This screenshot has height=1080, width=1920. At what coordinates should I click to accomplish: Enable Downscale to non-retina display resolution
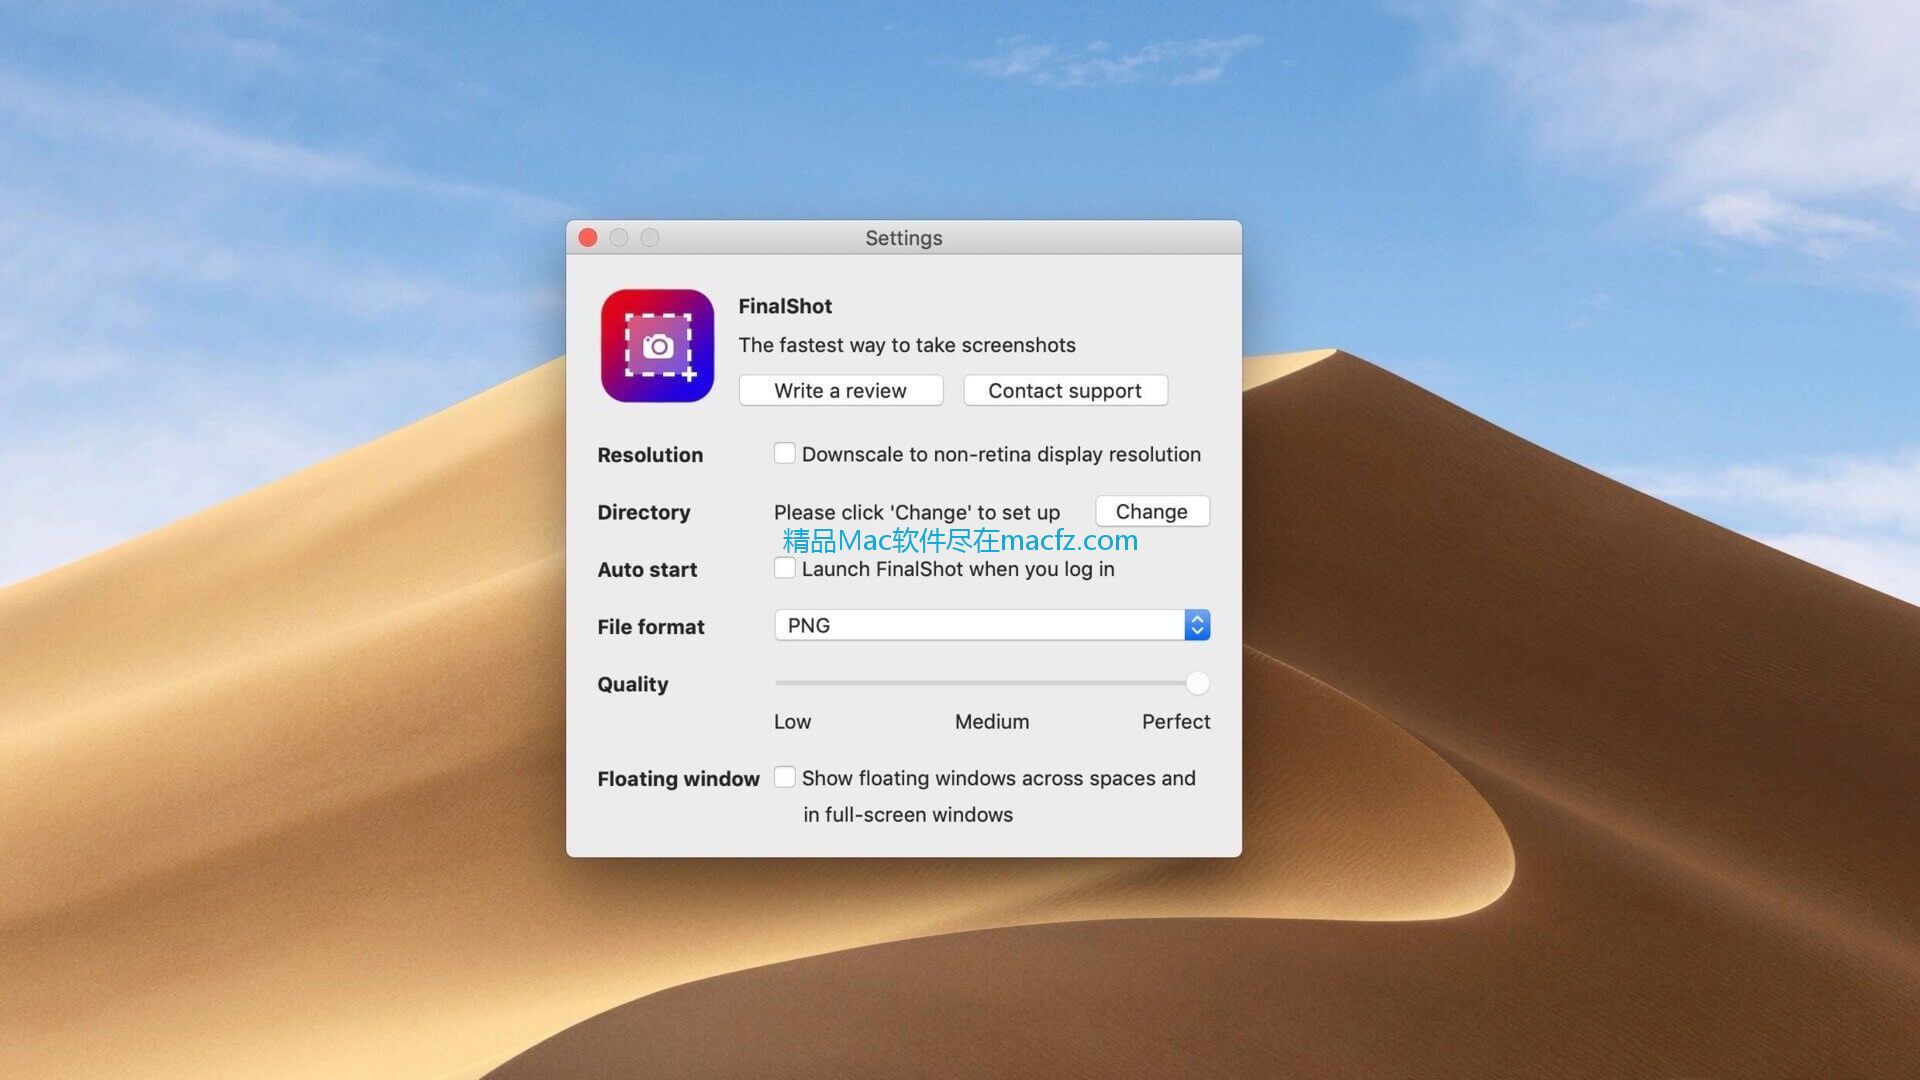tap(785, 454)
